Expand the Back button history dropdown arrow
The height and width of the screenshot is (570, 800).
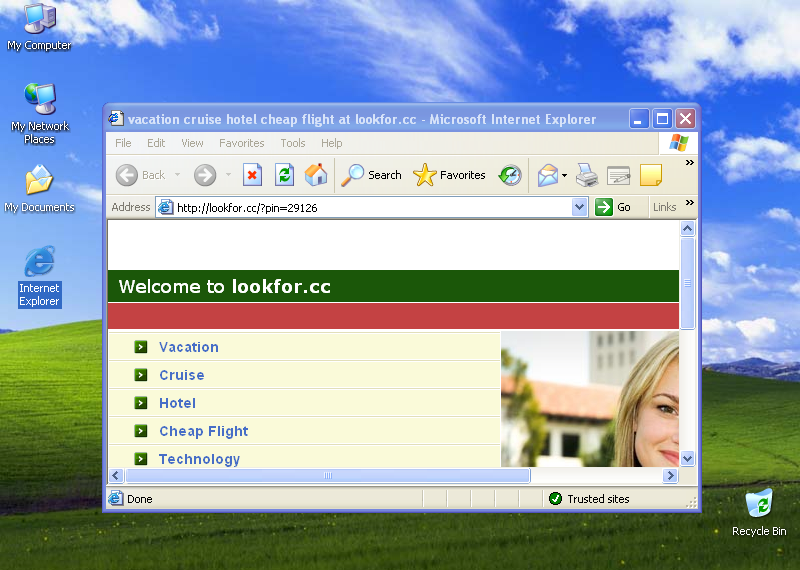(x=178, y=175)
